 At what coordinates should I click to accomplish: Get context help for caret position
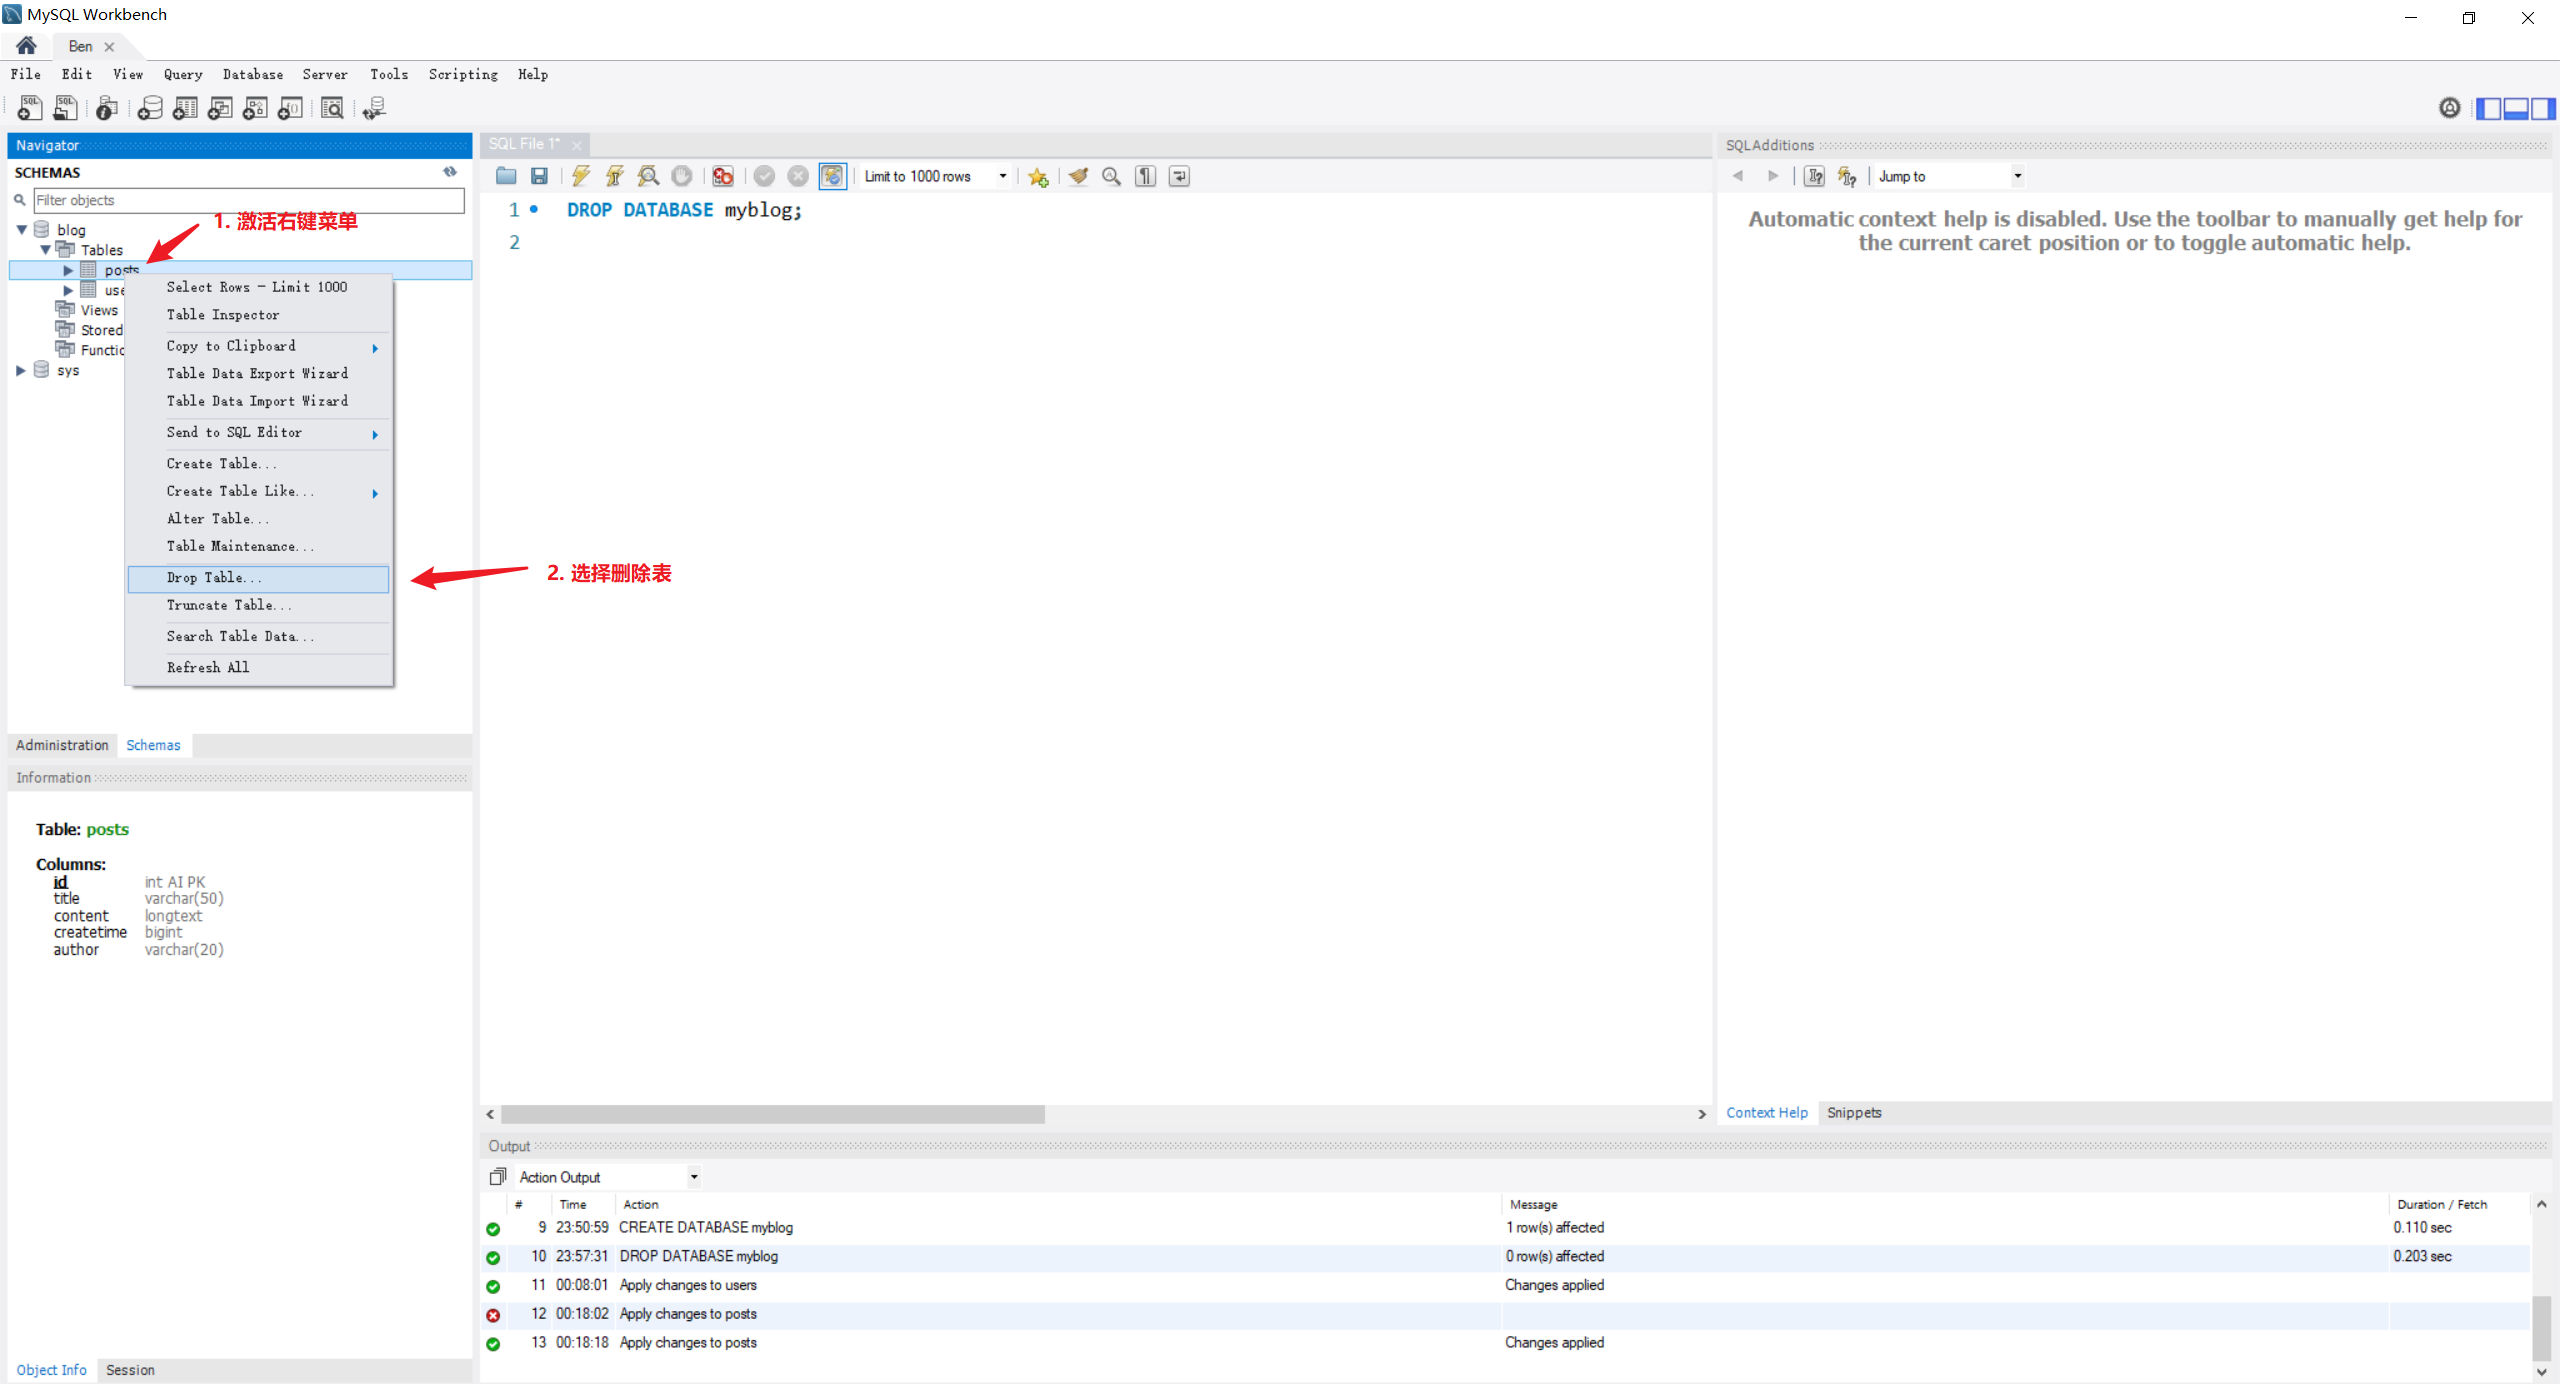point(1814,176)
